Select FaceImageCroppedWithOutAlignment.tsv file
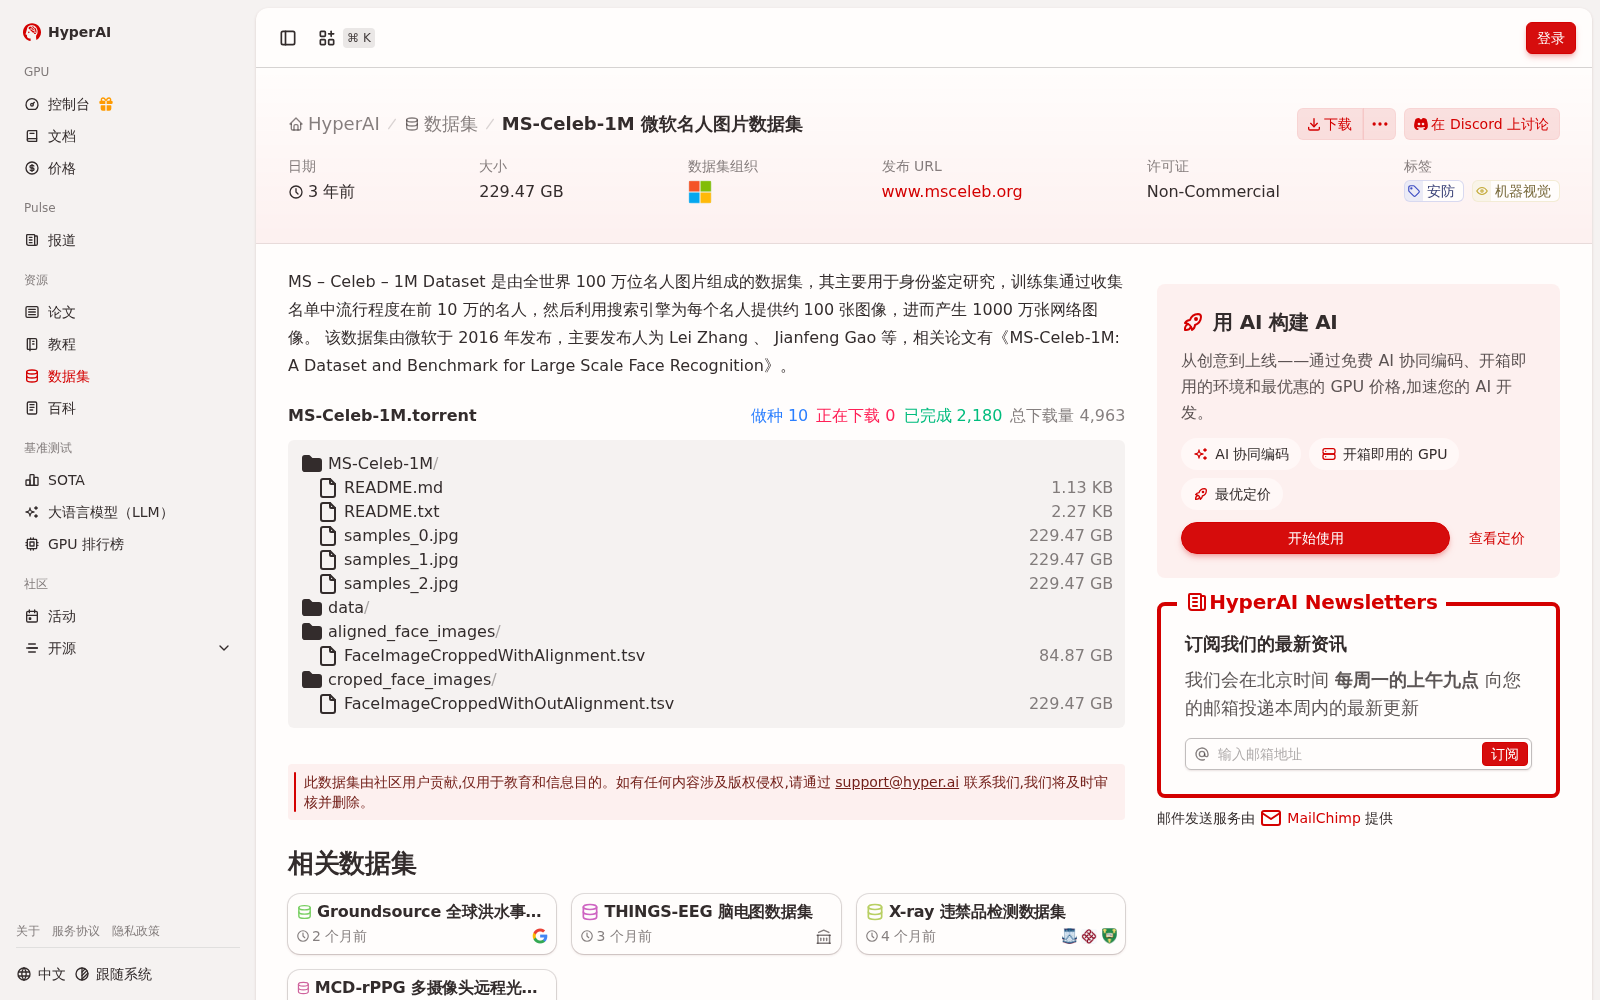1600x1000 pixels. click(x=706, y=703)
